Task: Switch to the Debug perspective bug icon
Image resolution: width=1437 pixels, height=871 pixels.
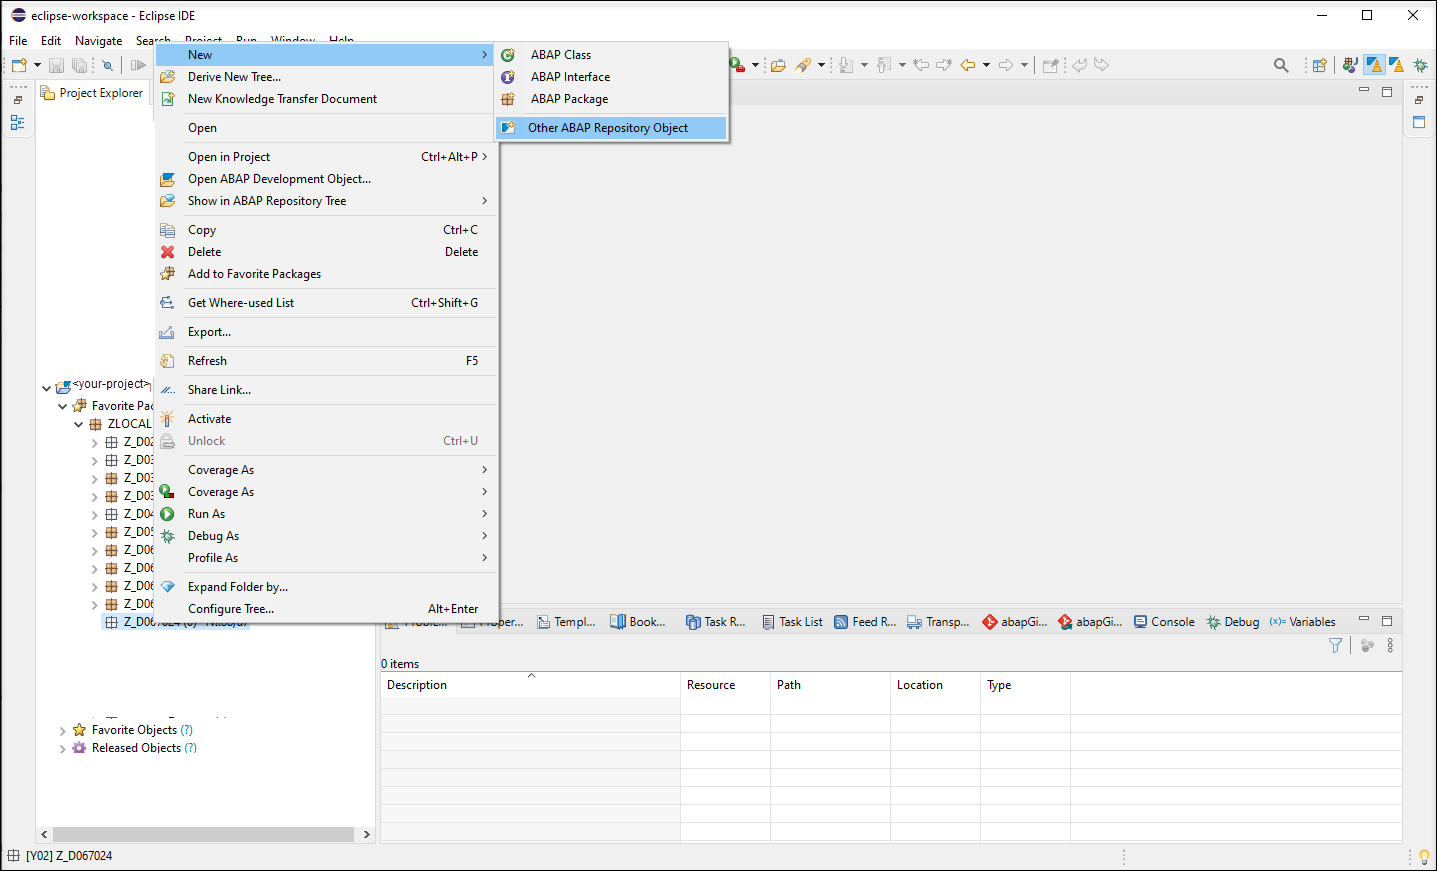Action: (1420, 65)
